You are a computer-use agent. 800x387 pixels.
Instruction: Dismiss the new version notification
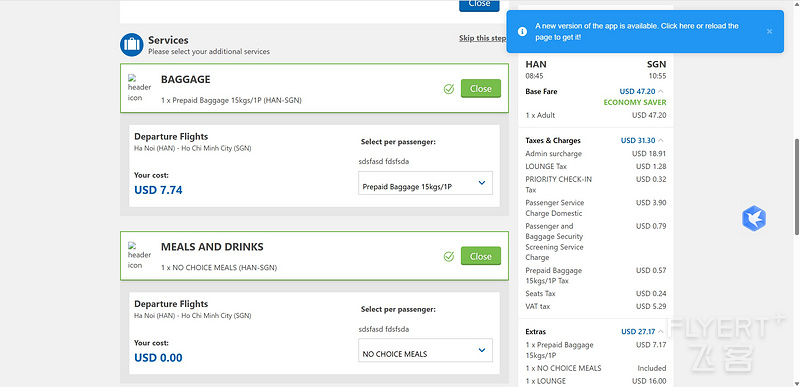tap(769, 32)
